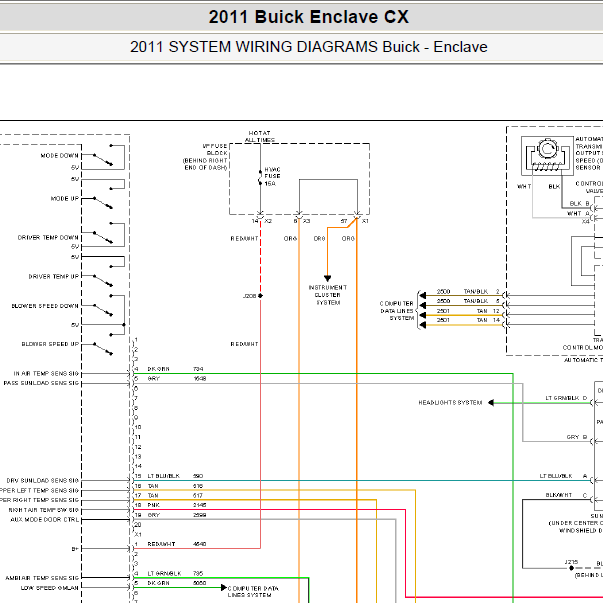
Task: Select the PNK wire label at pin 18
Action: point(153,505)
